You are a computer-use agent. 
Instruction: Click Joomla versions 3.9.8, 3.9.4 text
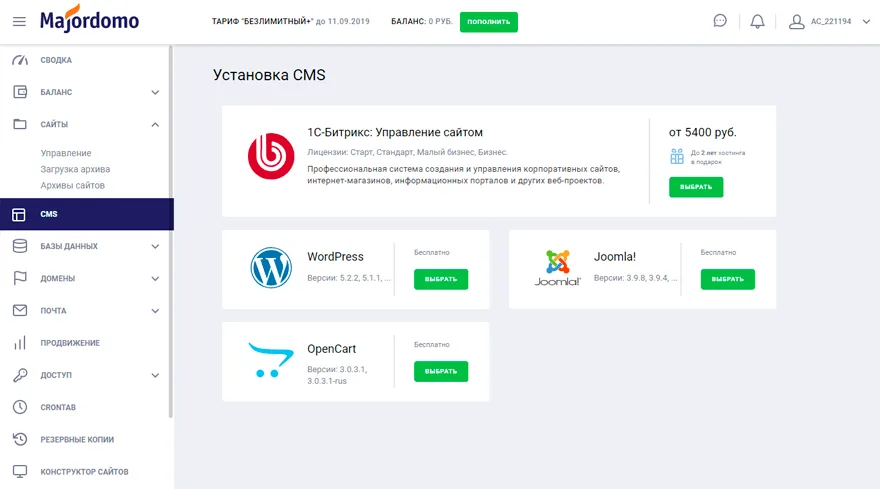[x=635, y=278]
